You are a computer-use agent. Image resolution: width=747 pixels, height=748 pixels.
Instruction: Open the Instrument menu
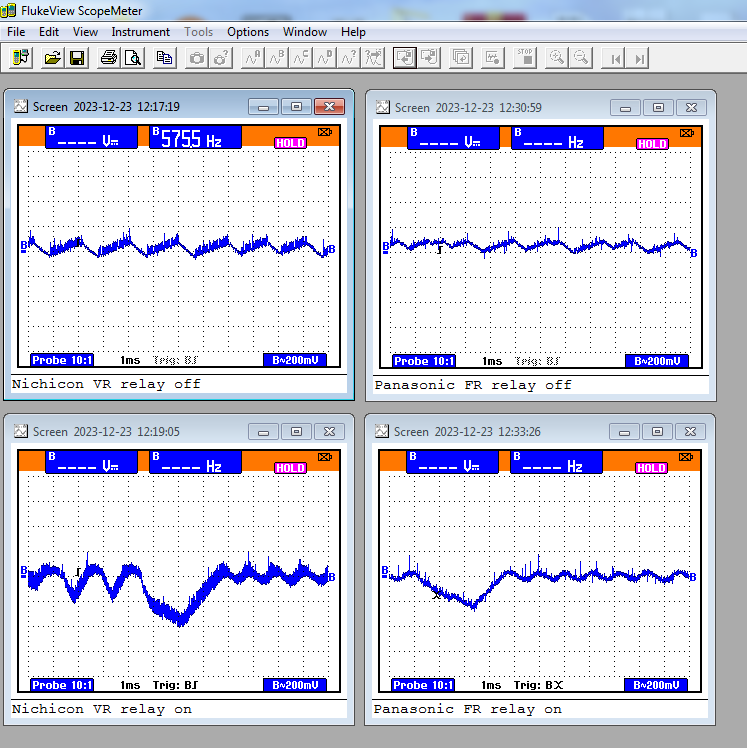pyautogui.click(x=141, y=32)
